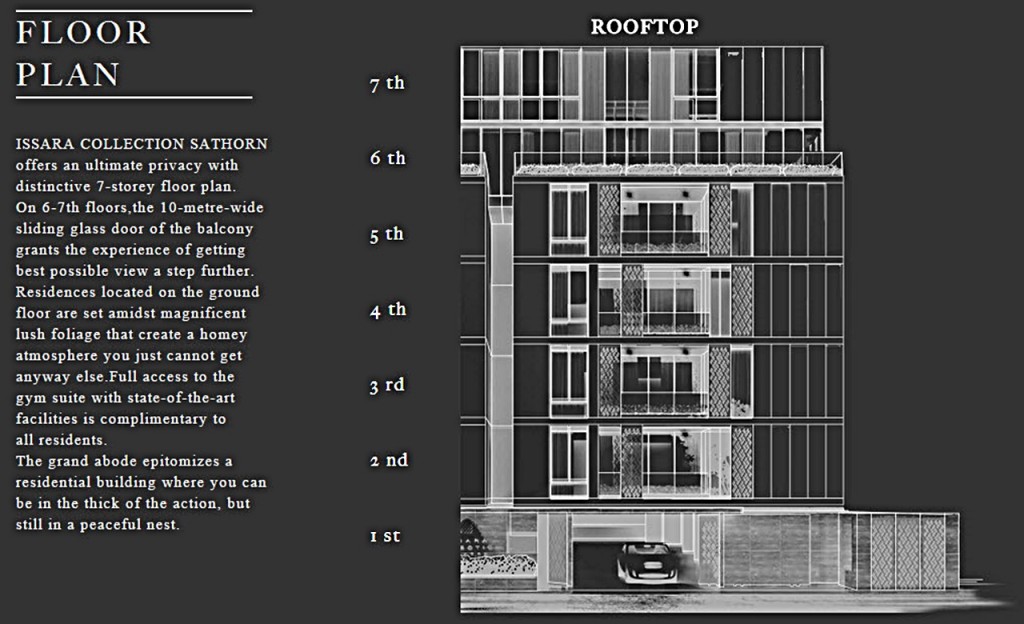
Task: Click the 2 nd floor label
Action: [388, 461]
